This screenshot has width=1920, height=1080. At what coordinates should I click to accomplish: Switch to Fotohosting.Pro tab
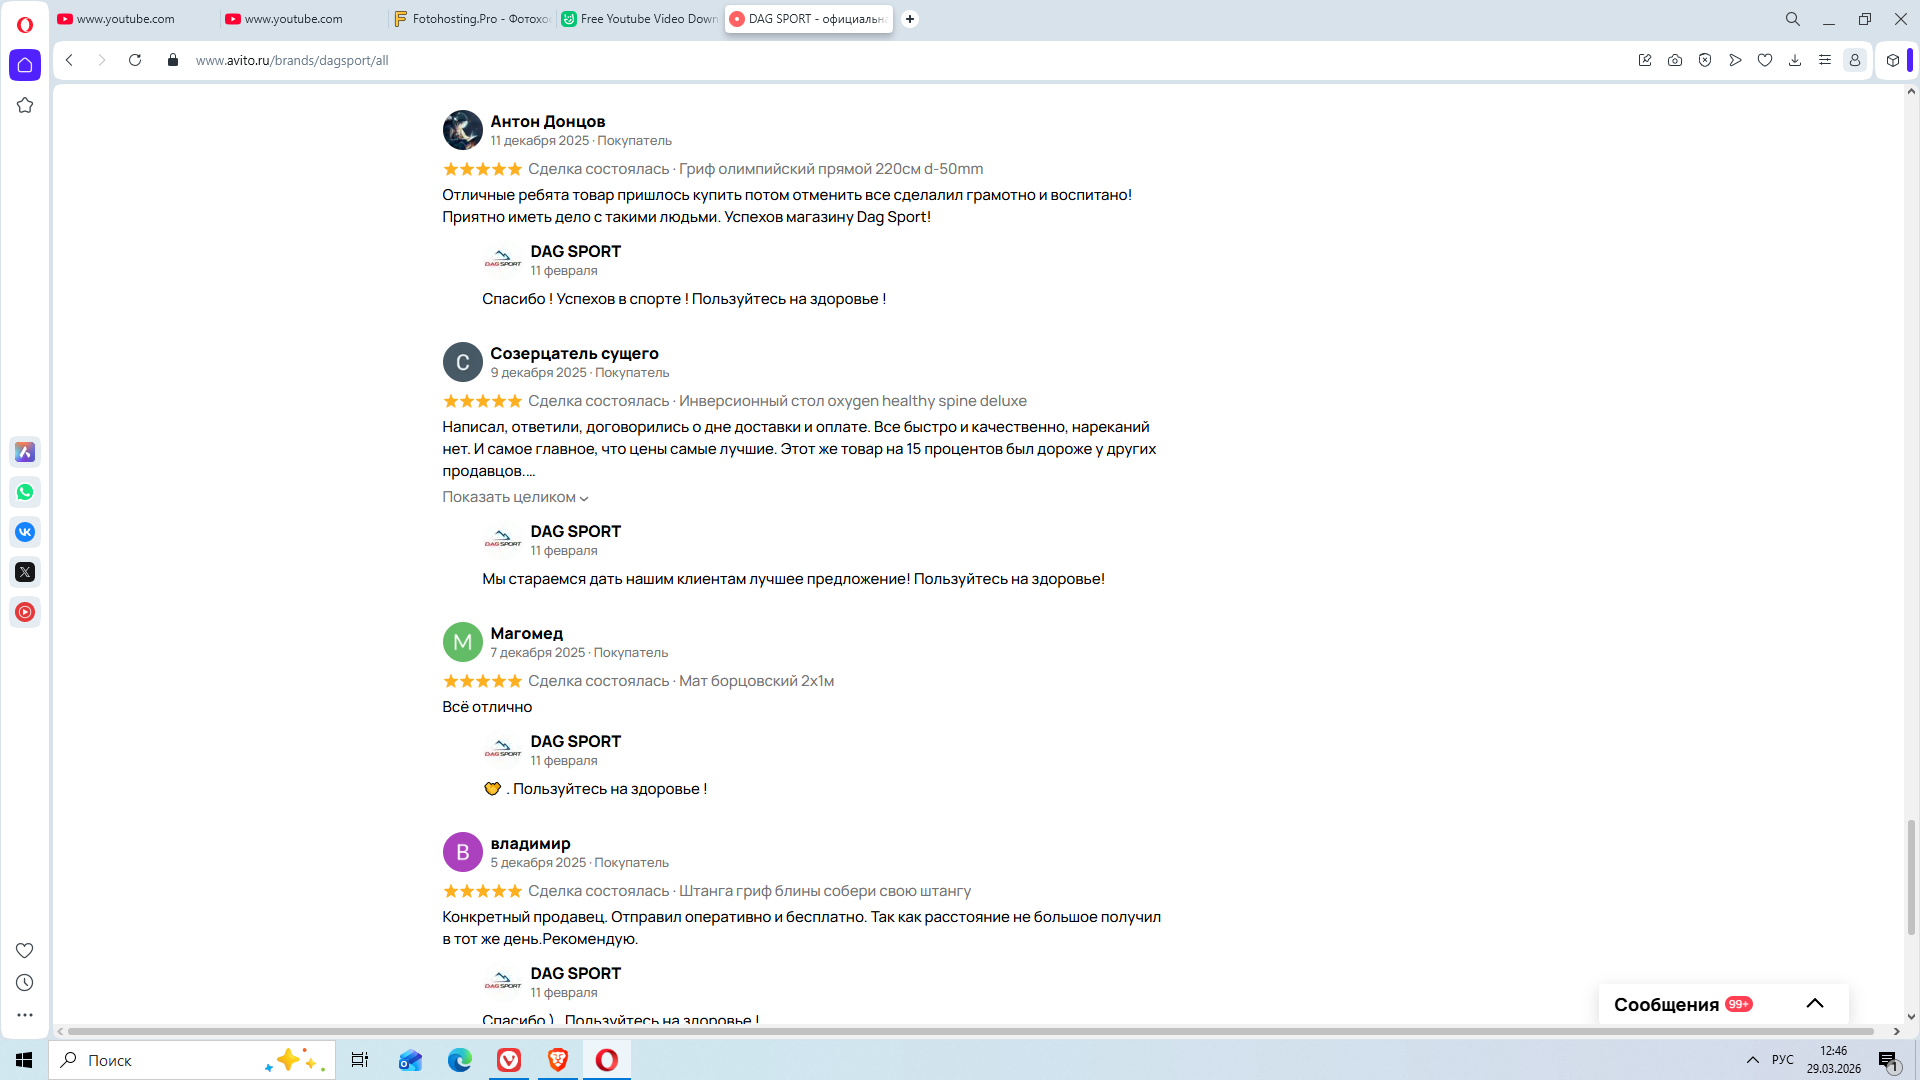(471, 19)
